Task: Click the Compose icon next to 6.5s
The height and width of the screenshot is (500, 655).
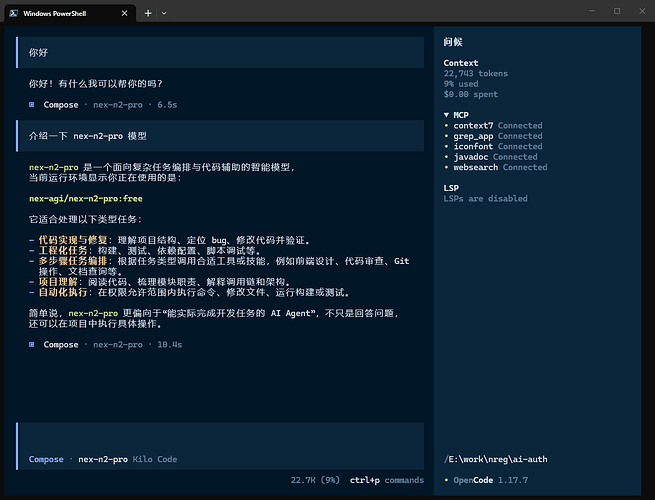Action: coord(32,104)
